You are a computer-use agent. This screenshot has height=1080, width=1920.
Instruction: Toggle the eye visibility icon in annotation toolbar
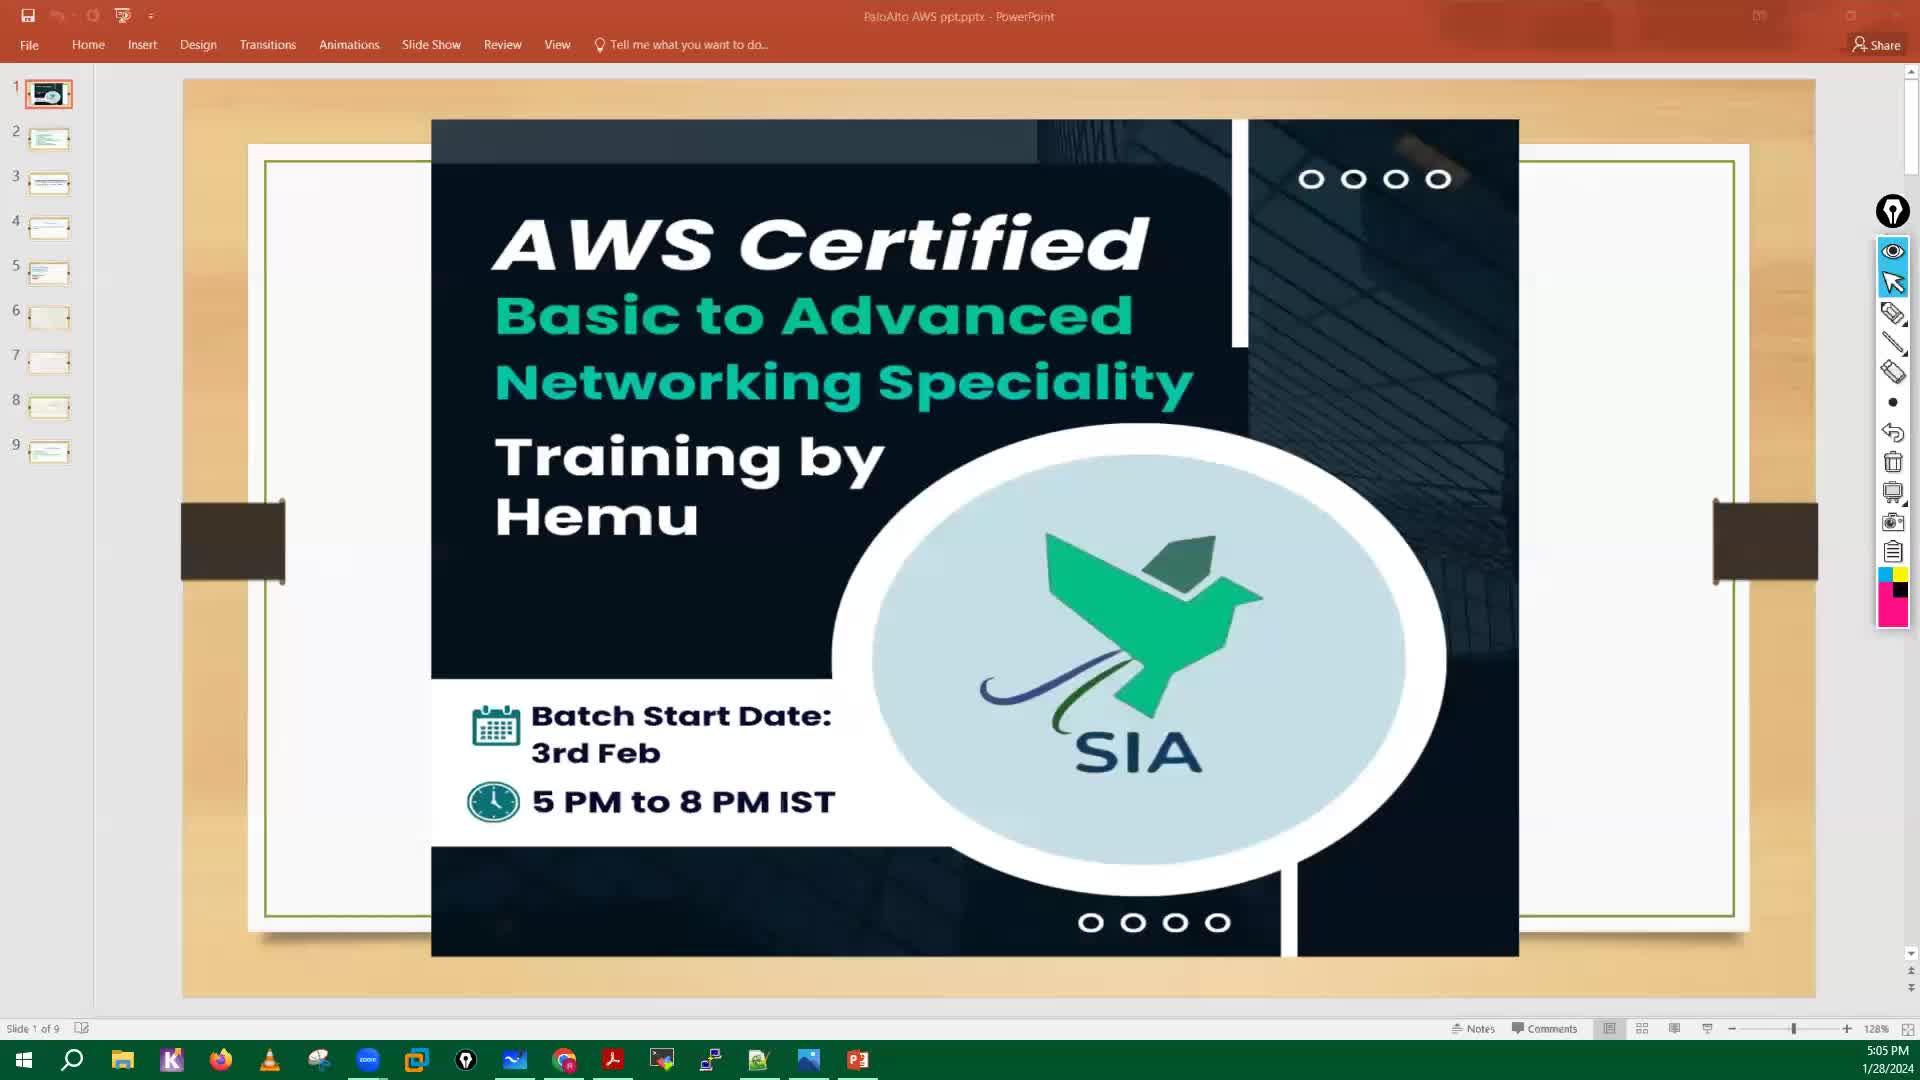[x=1892, y=251]
